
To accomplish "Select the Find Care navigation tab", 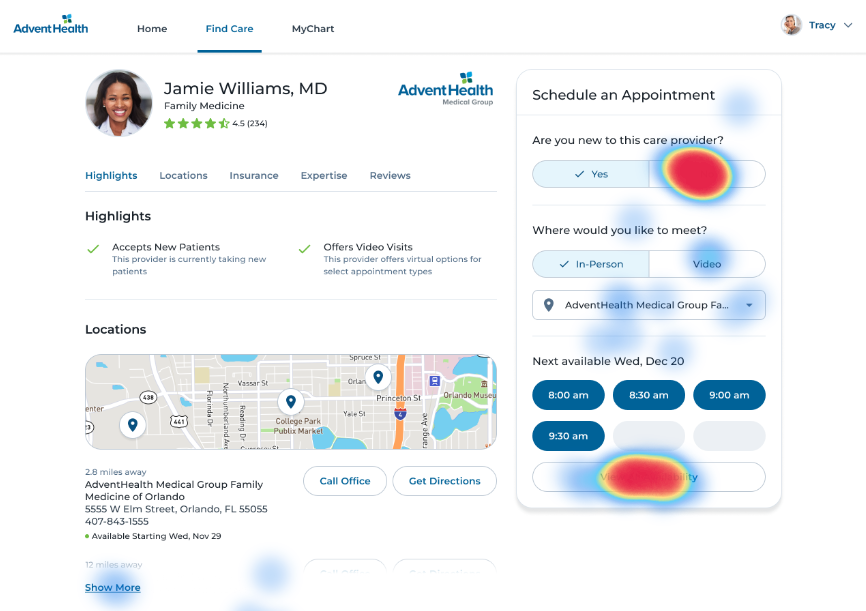I will click(229, 29).
